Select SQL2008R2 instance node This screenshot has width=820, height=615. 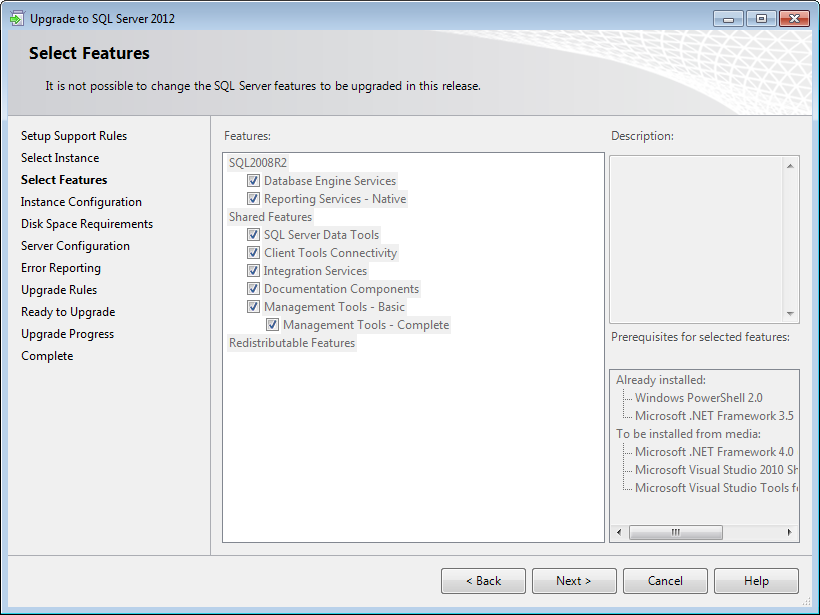click(x=258, y=163)
